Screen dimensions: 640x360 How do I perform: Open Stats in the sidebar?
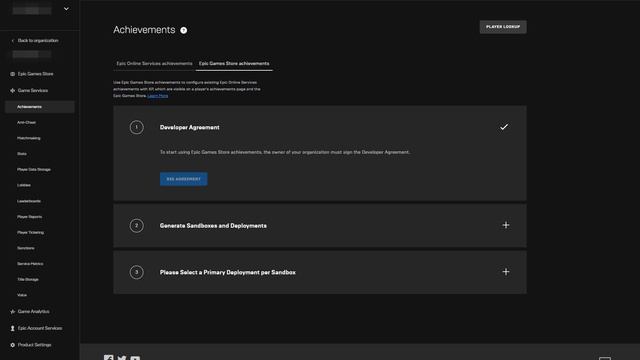pos(22,154)
